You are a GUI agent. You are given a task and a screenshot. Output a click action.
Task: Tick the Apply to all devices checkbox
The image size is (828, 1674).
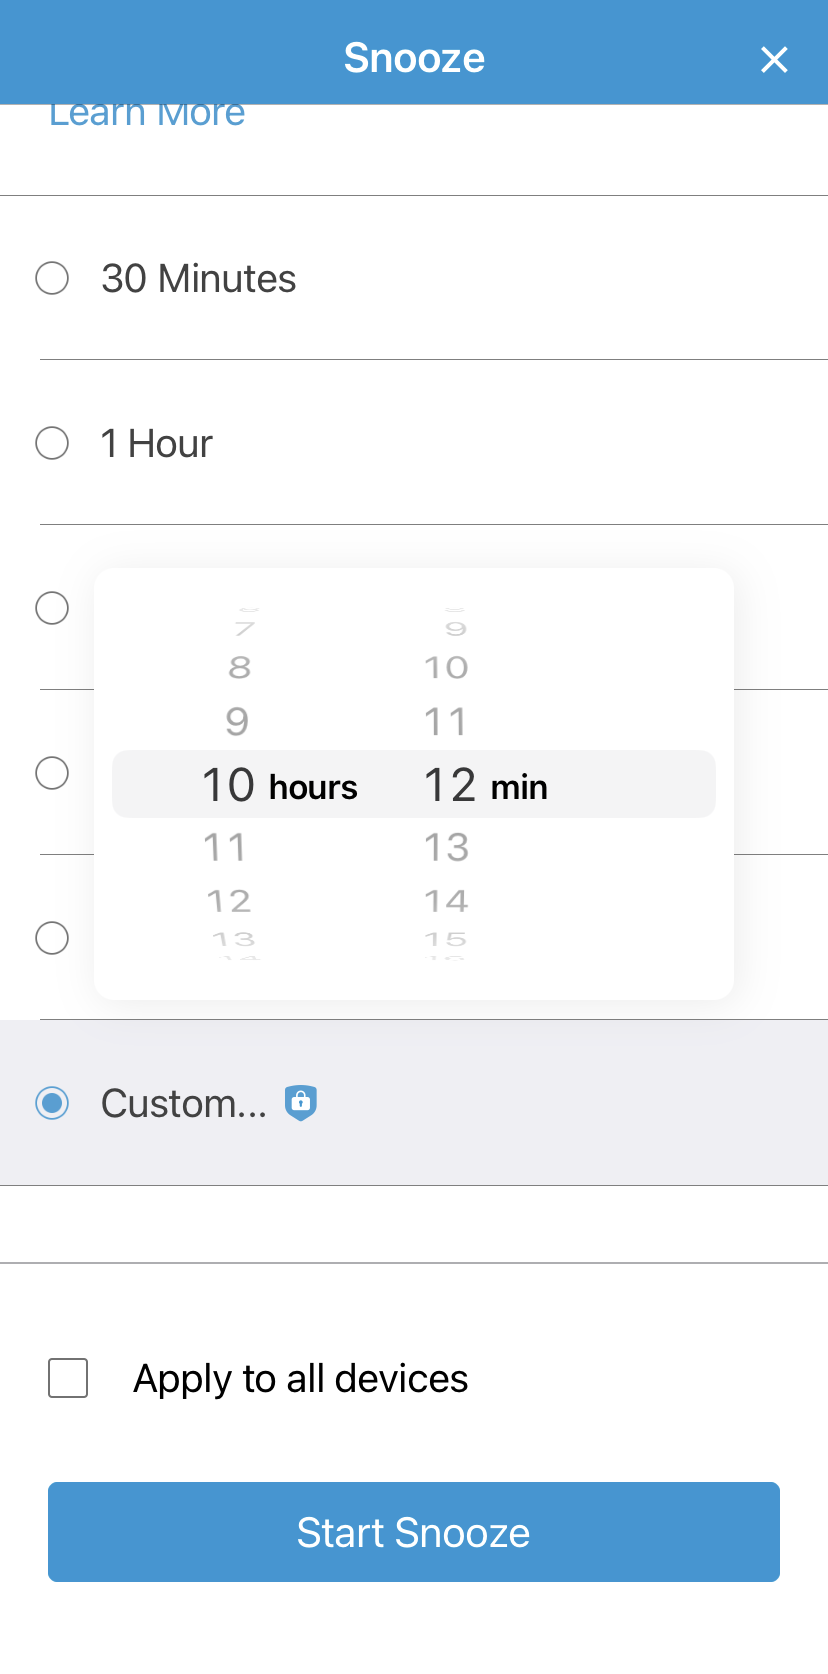click(68, 1378)
